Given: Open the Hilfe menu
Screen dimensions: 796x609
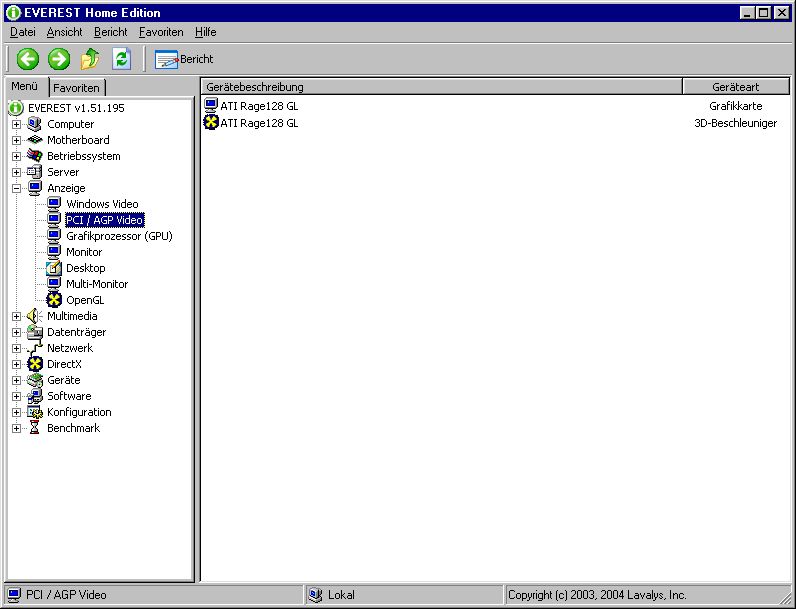Looking at the screenshot, I should (206, 32).
